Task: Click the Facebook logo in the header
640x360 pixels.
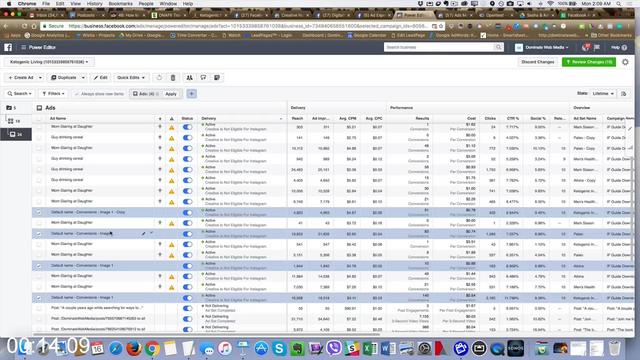Action: tap(8, 47)
